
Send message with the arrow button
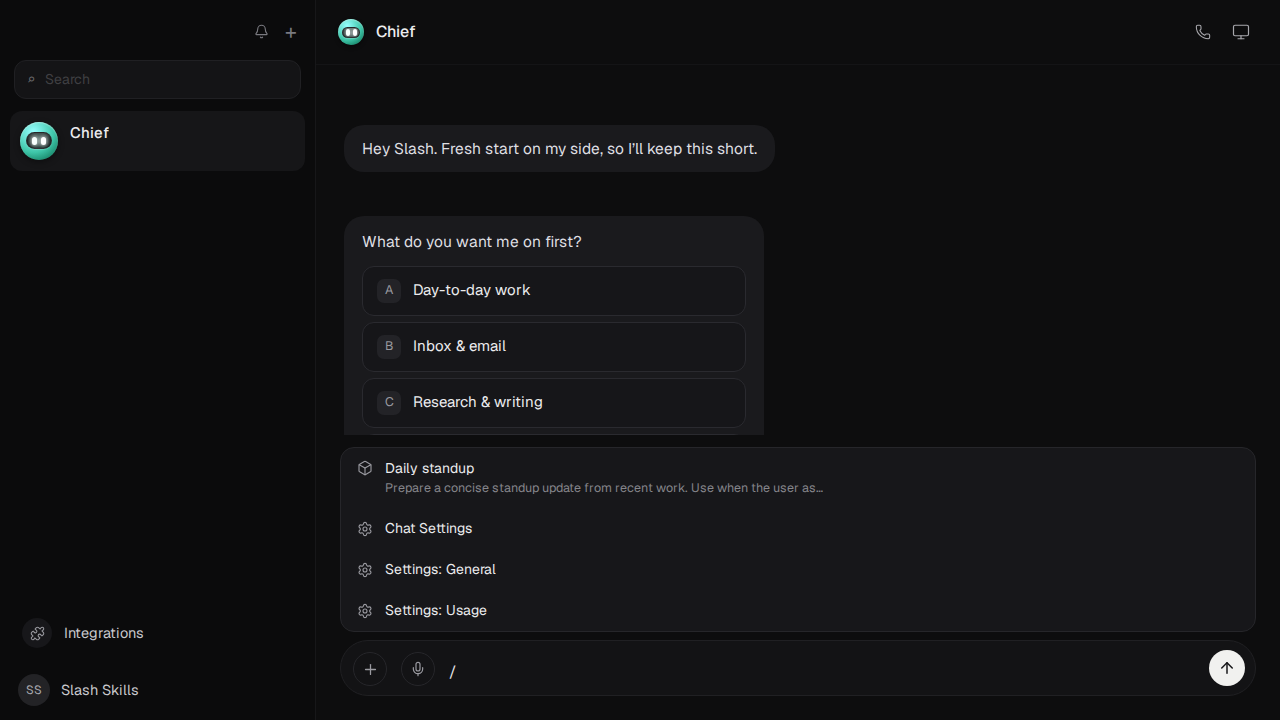pos(1227,668)
